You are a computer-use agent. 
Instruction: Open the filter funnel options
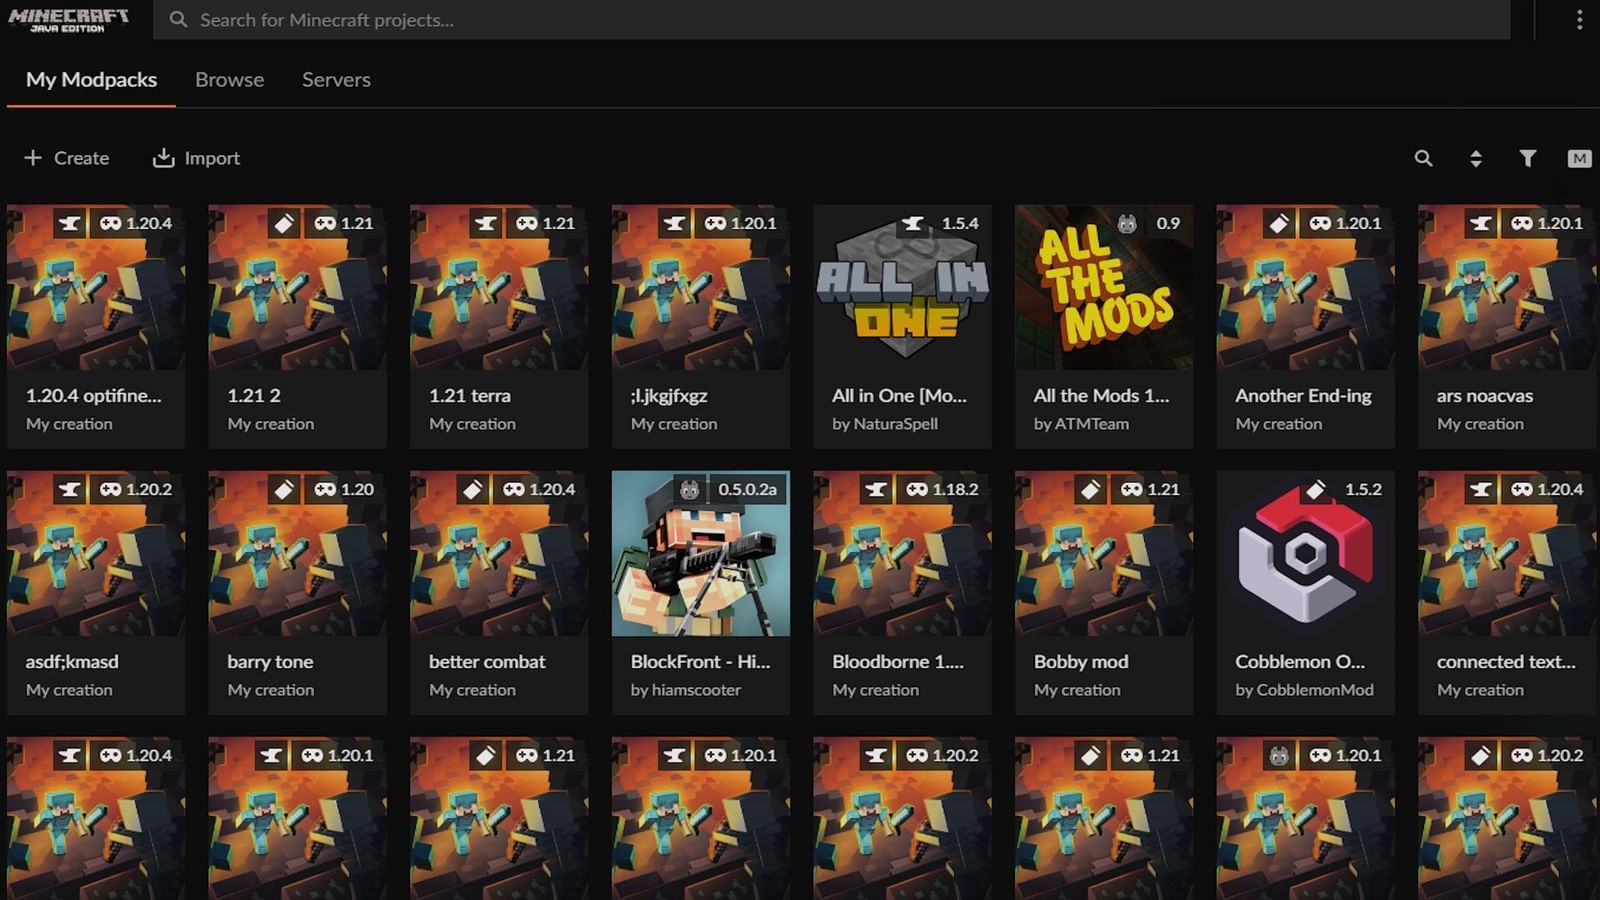(1527, 158)
